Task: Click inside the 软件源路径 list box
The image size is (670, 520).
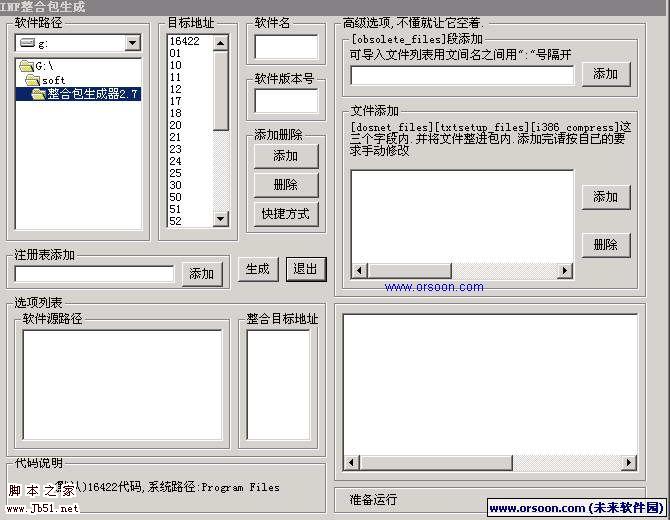Action: pyautogui.click(x=122, y=385)
